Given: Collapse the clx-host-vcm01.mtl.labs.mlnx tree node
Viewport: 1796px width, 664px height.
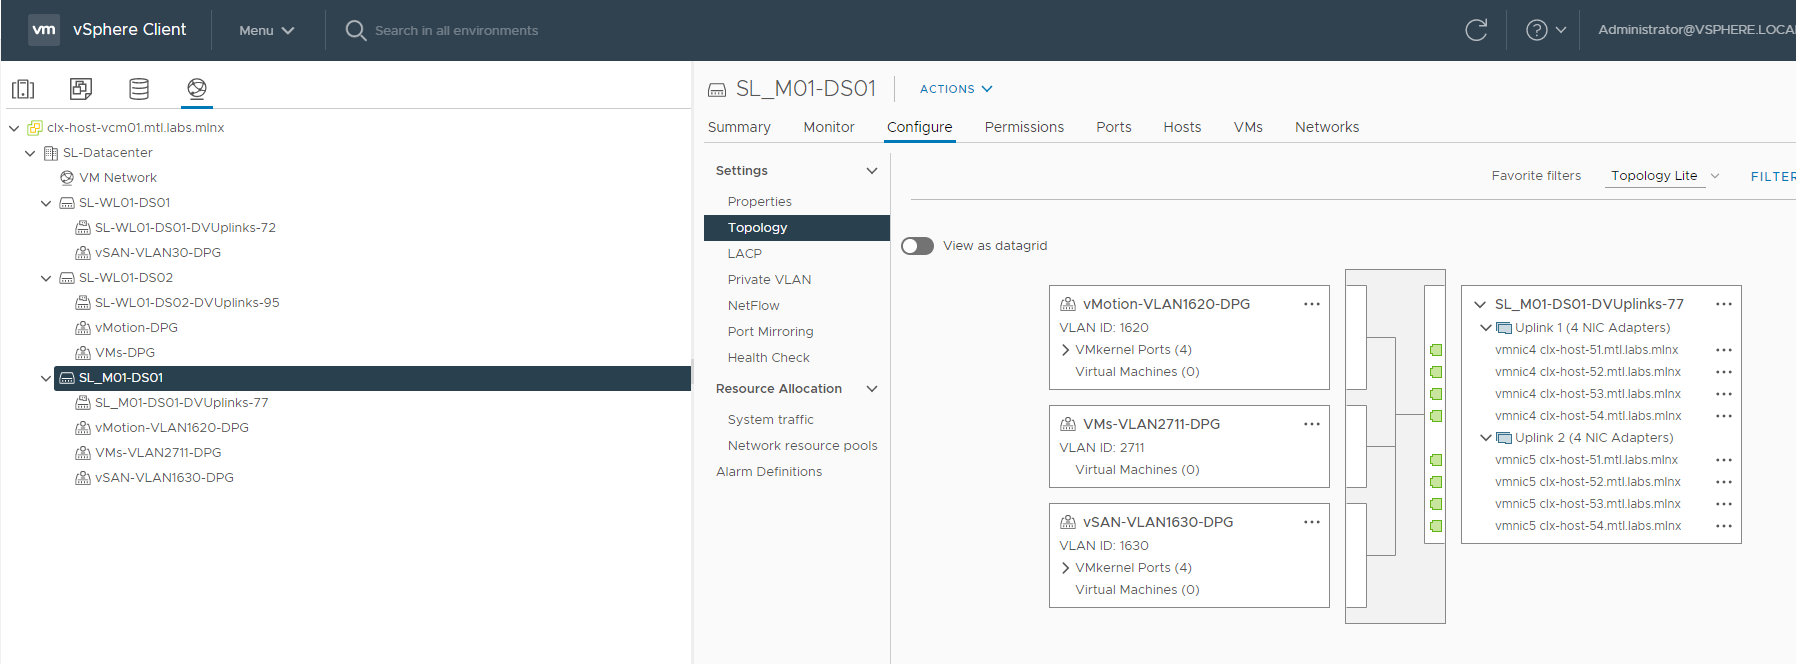Looking at the screenshot, I should coord(14,128).
